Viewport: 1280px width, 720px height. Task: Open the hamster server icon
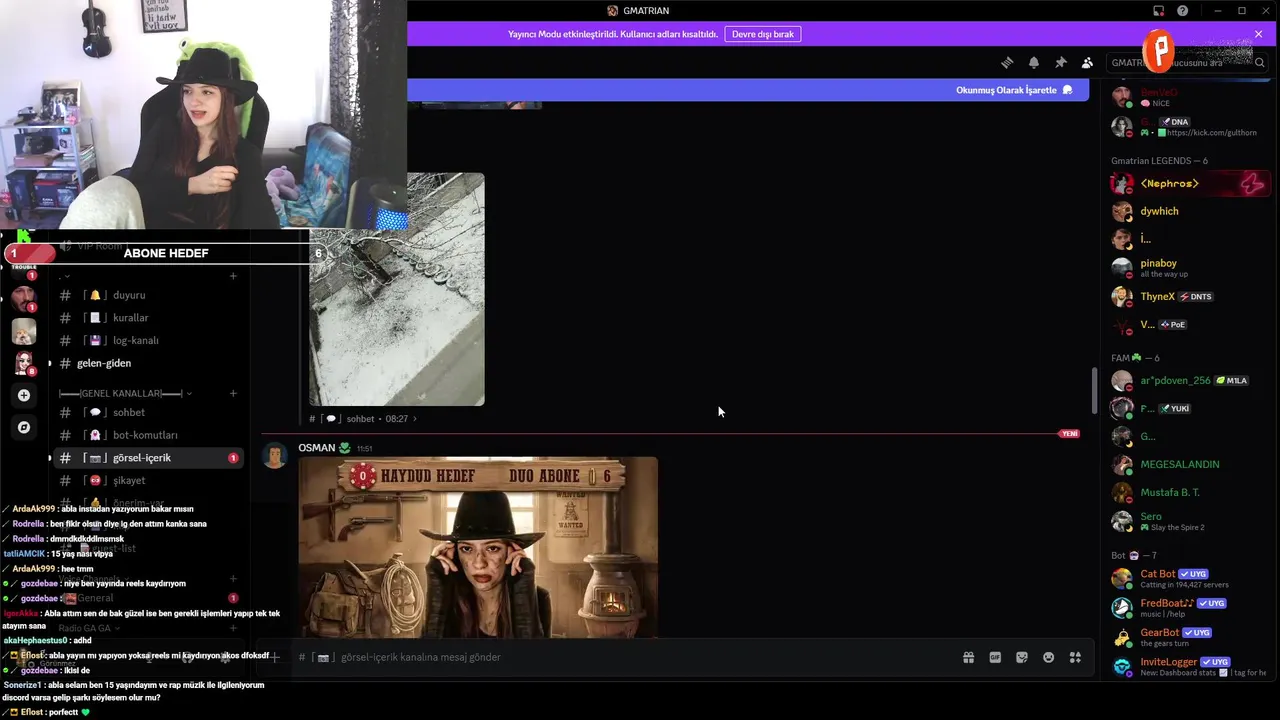pyautogui.click(x=24, y=331)
